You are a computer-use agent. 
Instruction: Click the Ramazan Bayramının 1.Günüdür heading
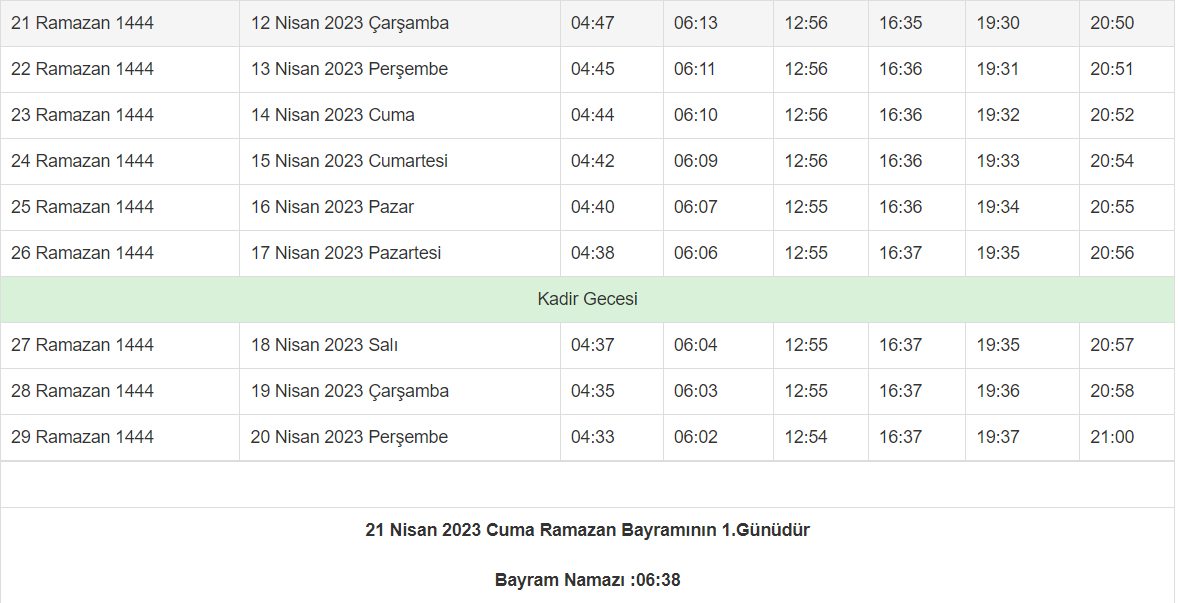(587, 530)
